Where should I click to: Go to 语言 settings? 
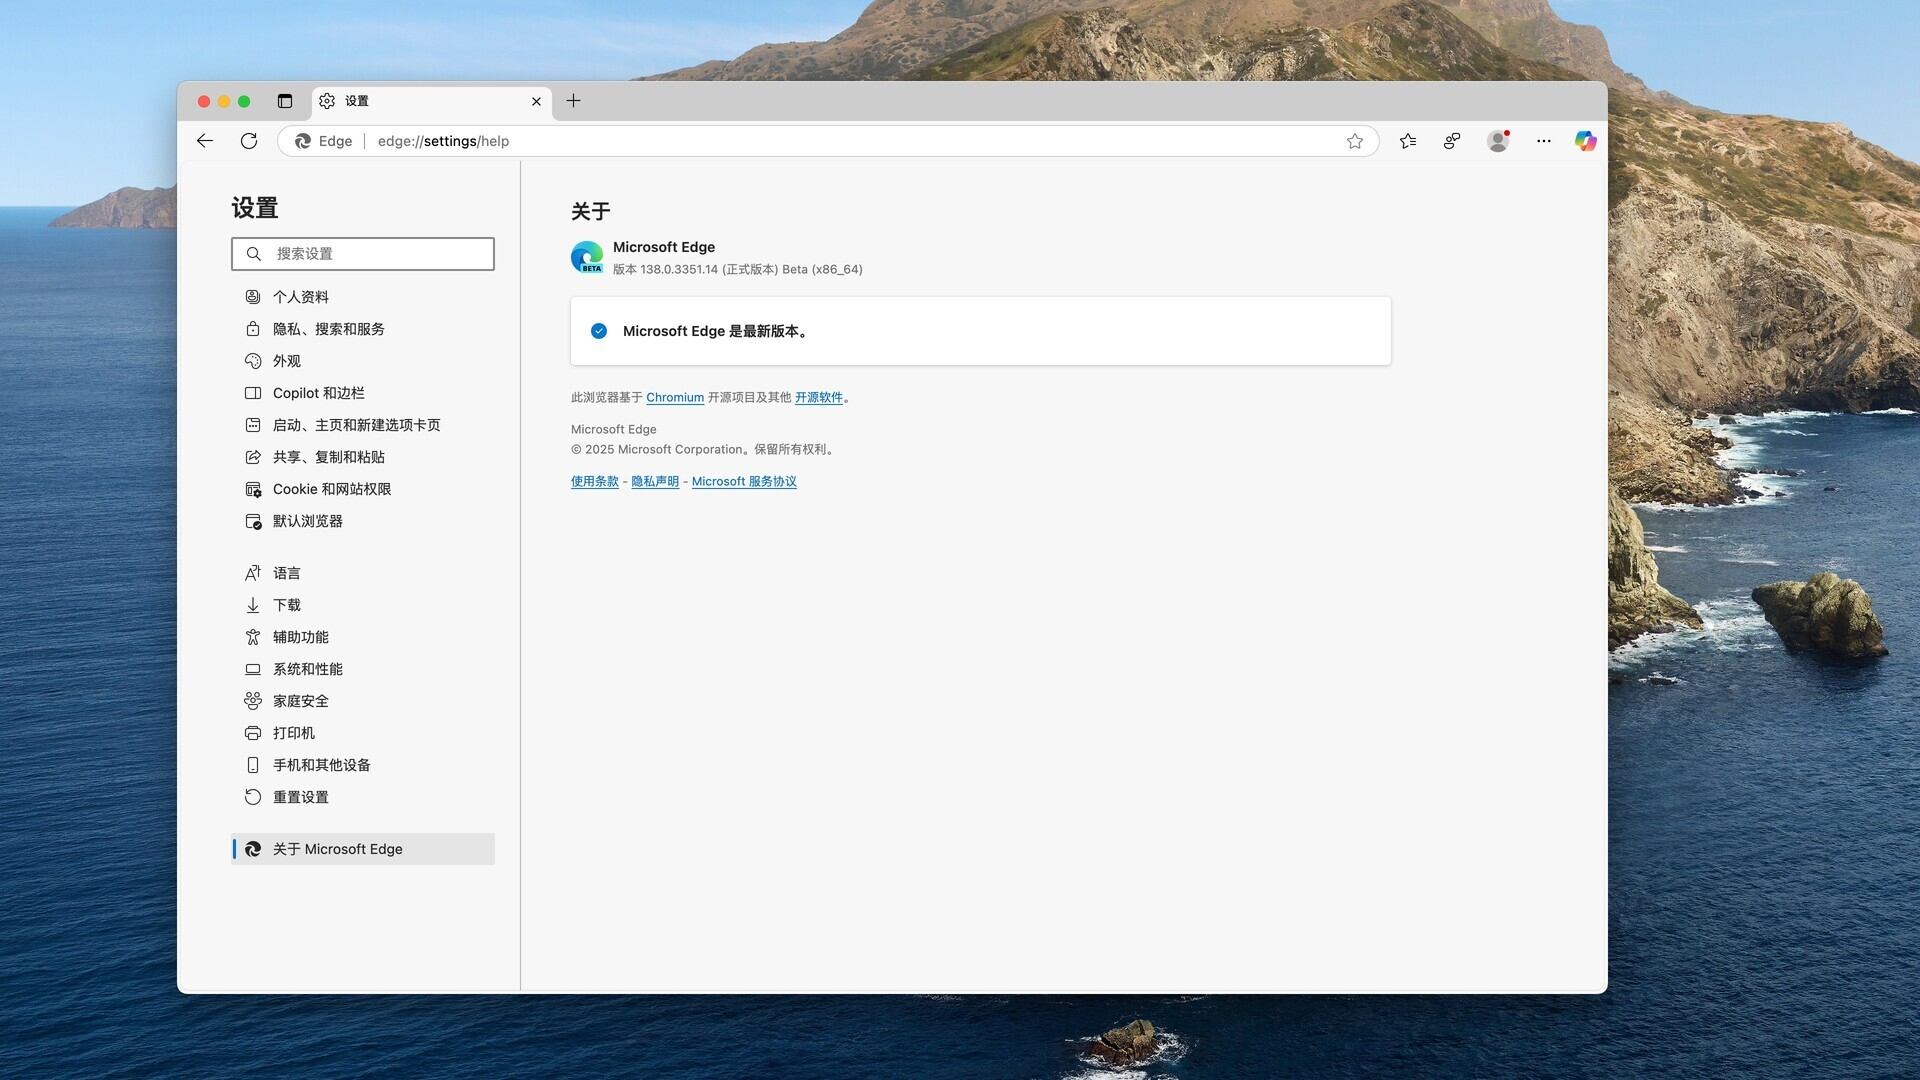tap(363, 573)
